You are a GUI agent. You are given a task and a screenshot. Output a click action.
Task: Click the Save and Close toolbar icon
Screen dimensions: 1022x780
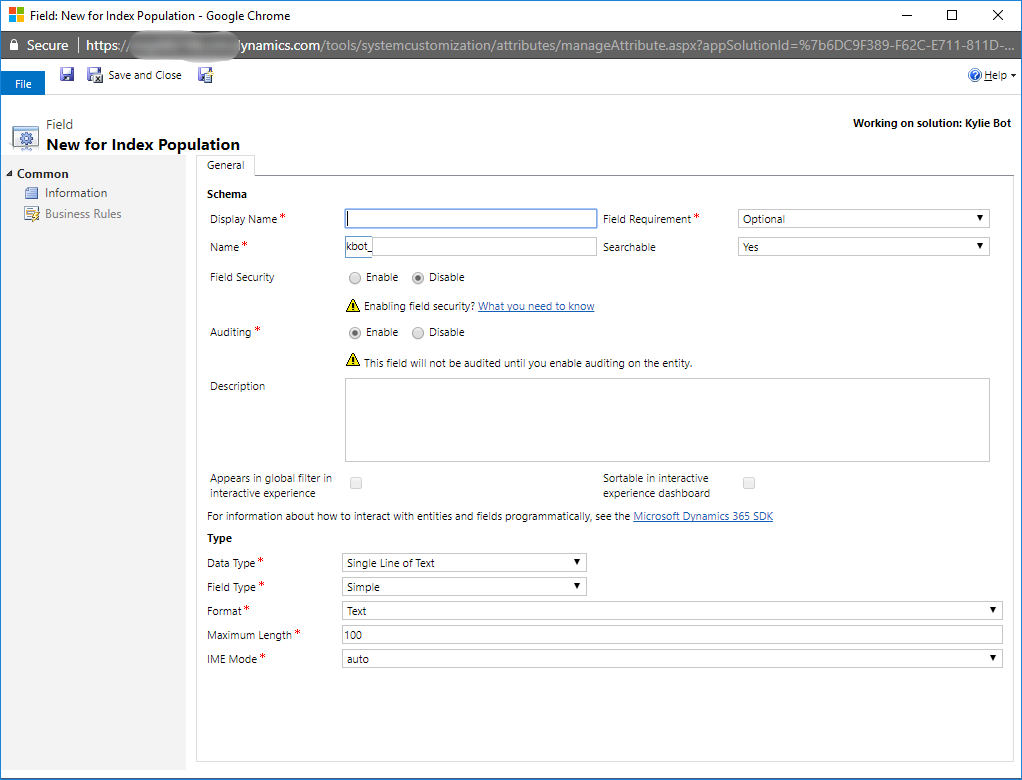[95, 75]
